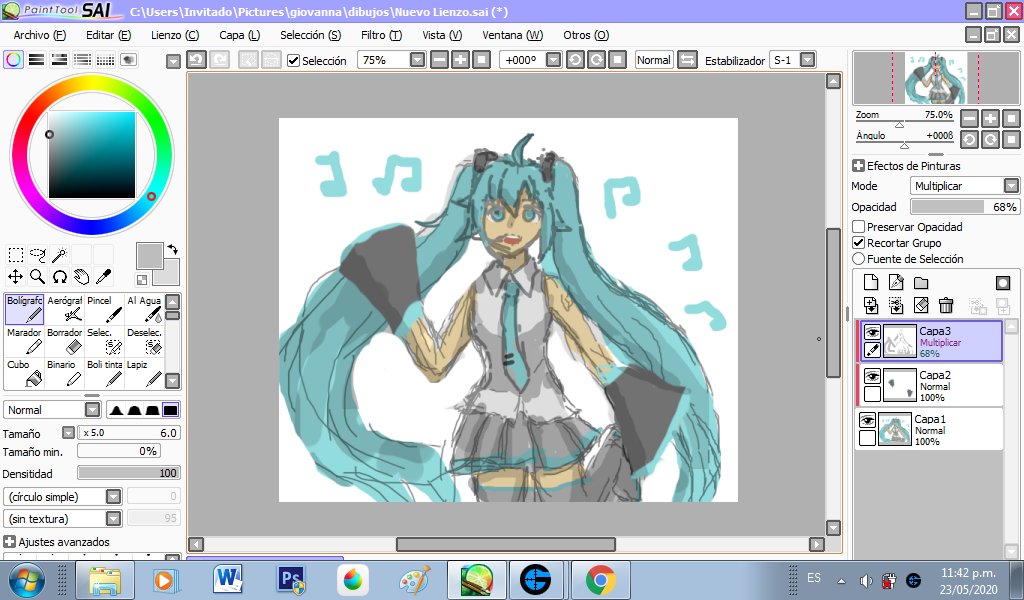The image size is (1024, 600).
Task: Select Fuente de Selección option
Action: point(859,259)
